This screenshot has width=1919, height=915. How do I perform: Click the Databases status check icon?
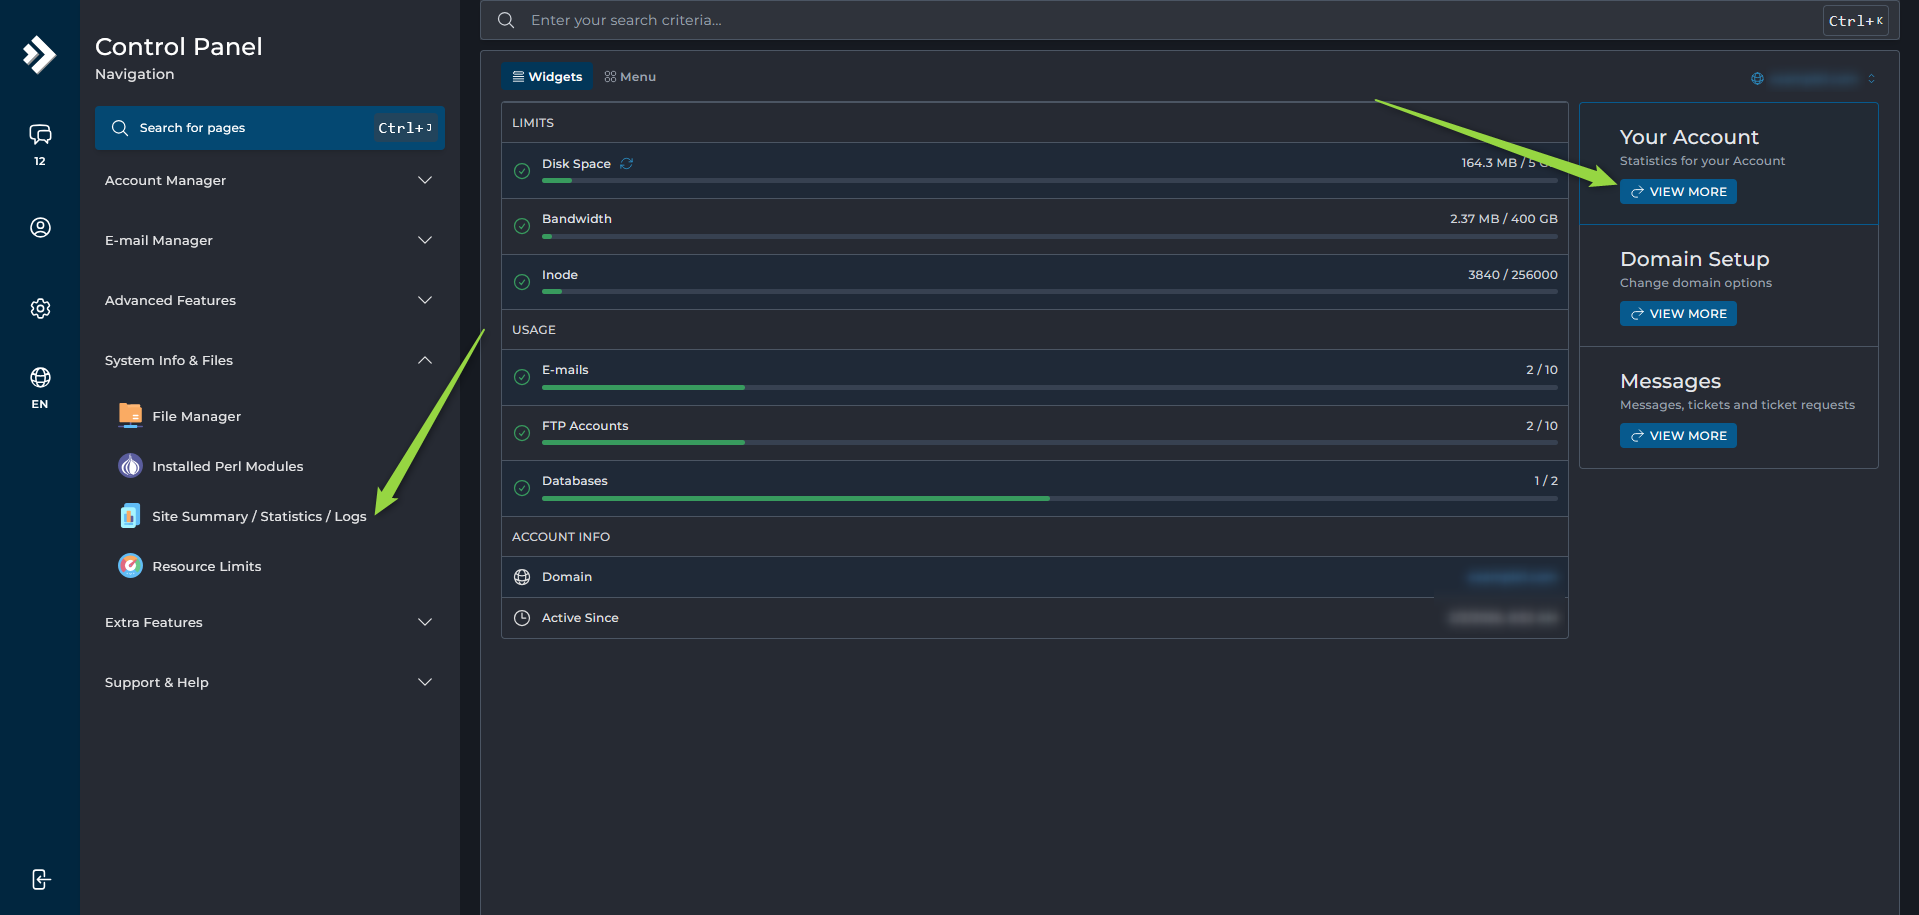522,488
